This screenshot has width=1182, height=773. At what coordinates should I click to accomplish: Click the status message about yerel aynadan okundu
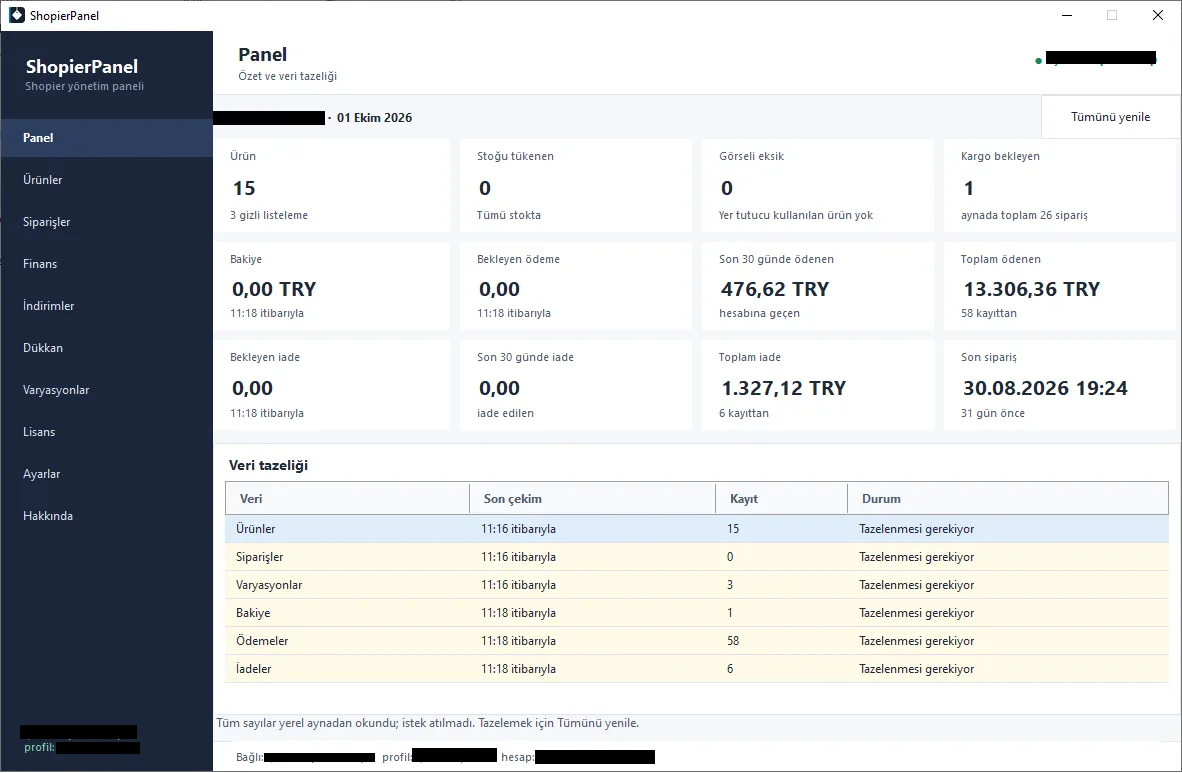(x=427, y=723)
